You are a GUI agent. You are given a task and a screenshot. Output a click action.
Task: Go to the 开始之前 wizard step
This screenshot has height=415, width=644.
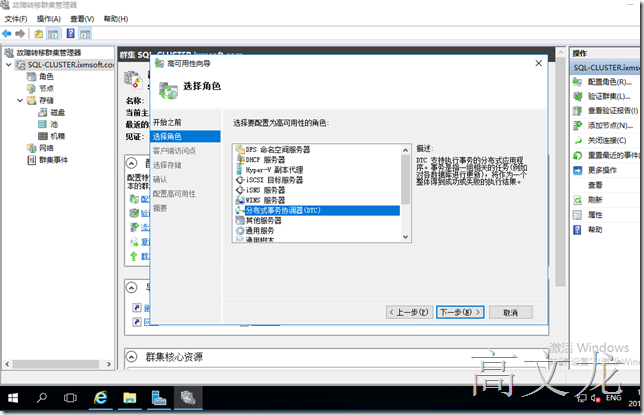click(x=167, y=122)
